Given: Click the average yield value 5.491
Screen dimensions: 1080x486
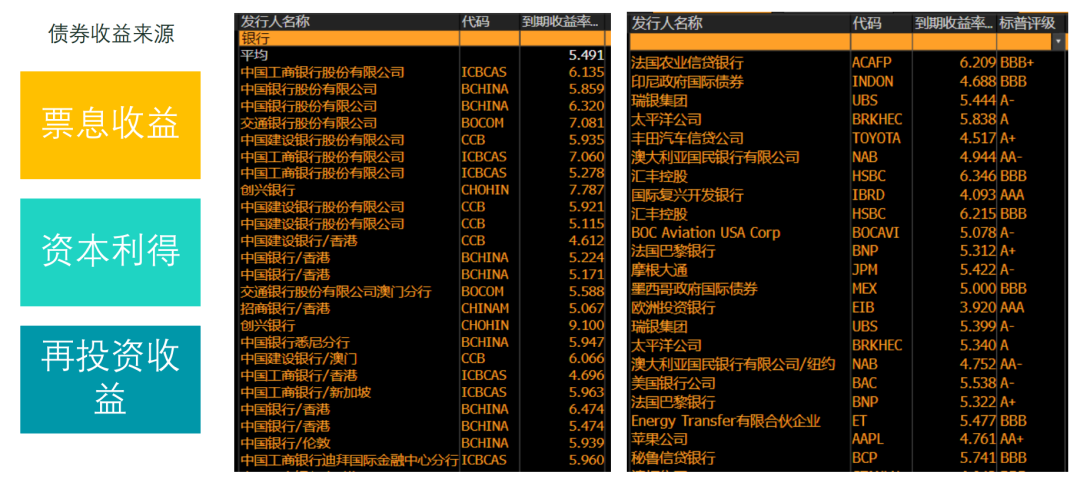Looking at the screenshot, I should (x=586, y=55).
